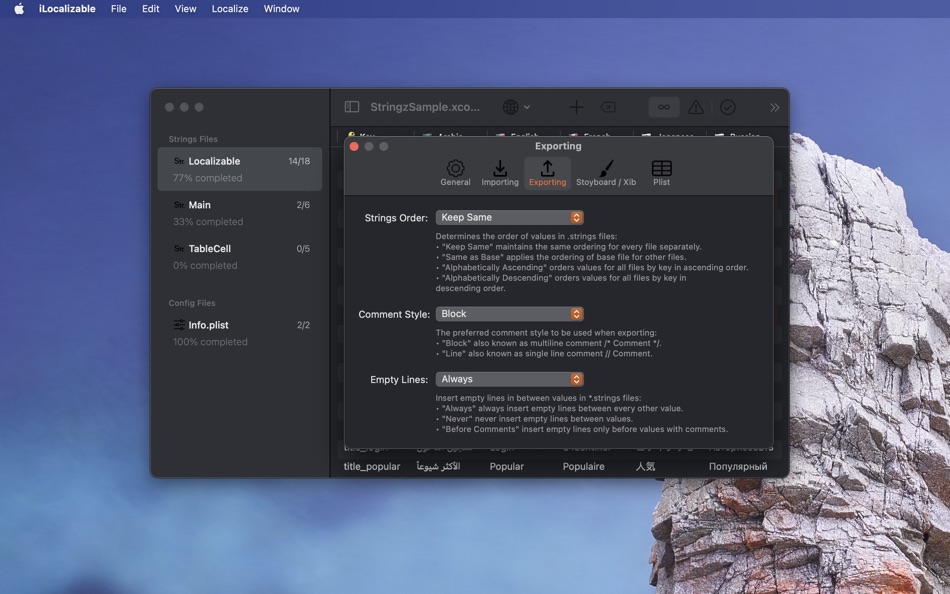
Task: Click the '0/5' count for TableCell
Action: (303, 249)
